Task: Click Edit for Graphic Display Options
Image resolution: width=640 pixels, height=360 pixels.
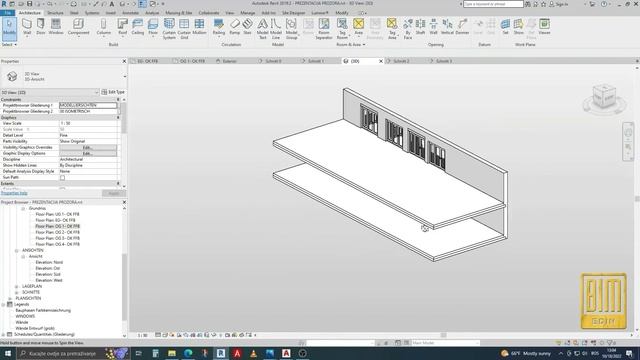Action: (88, 153)
